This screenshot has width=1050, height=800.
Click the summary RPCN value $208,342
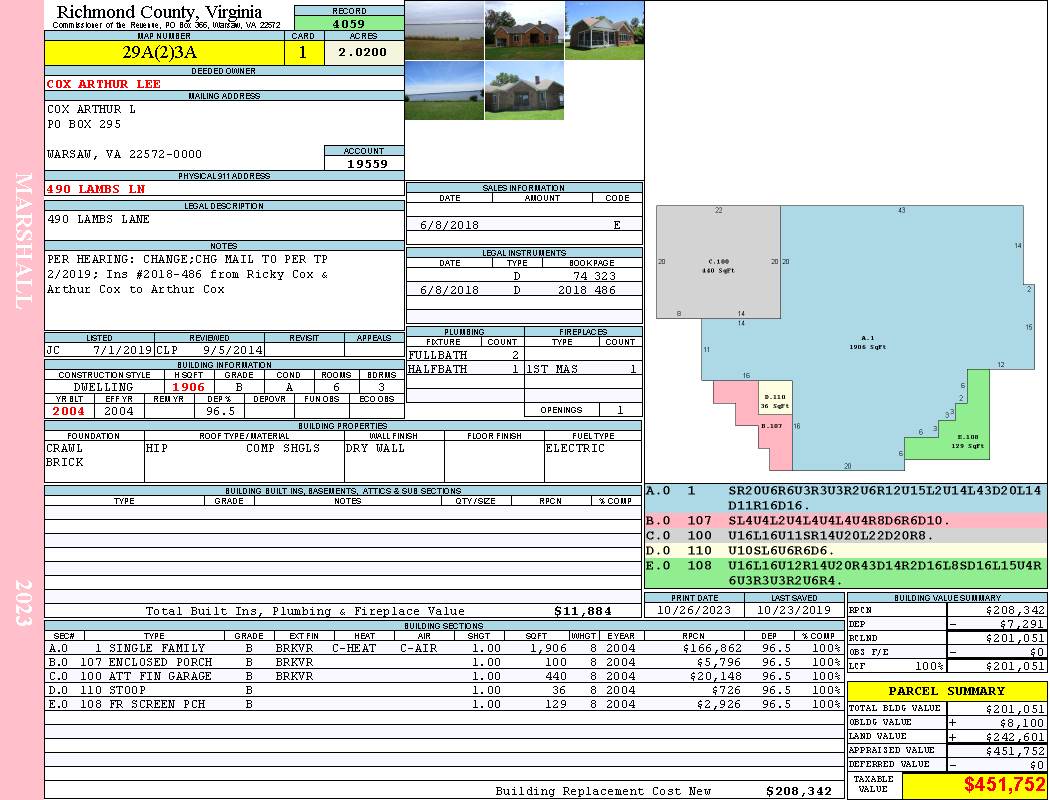(x=1015, y=611)
